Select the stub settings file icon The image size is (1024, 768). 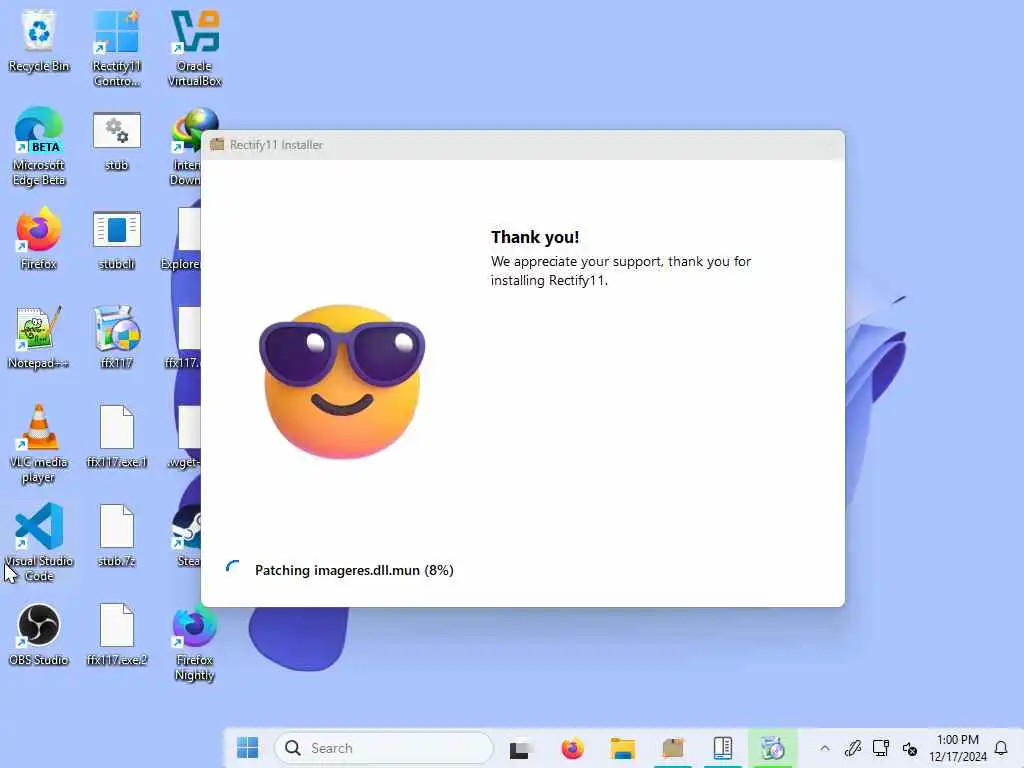point(116,140)
